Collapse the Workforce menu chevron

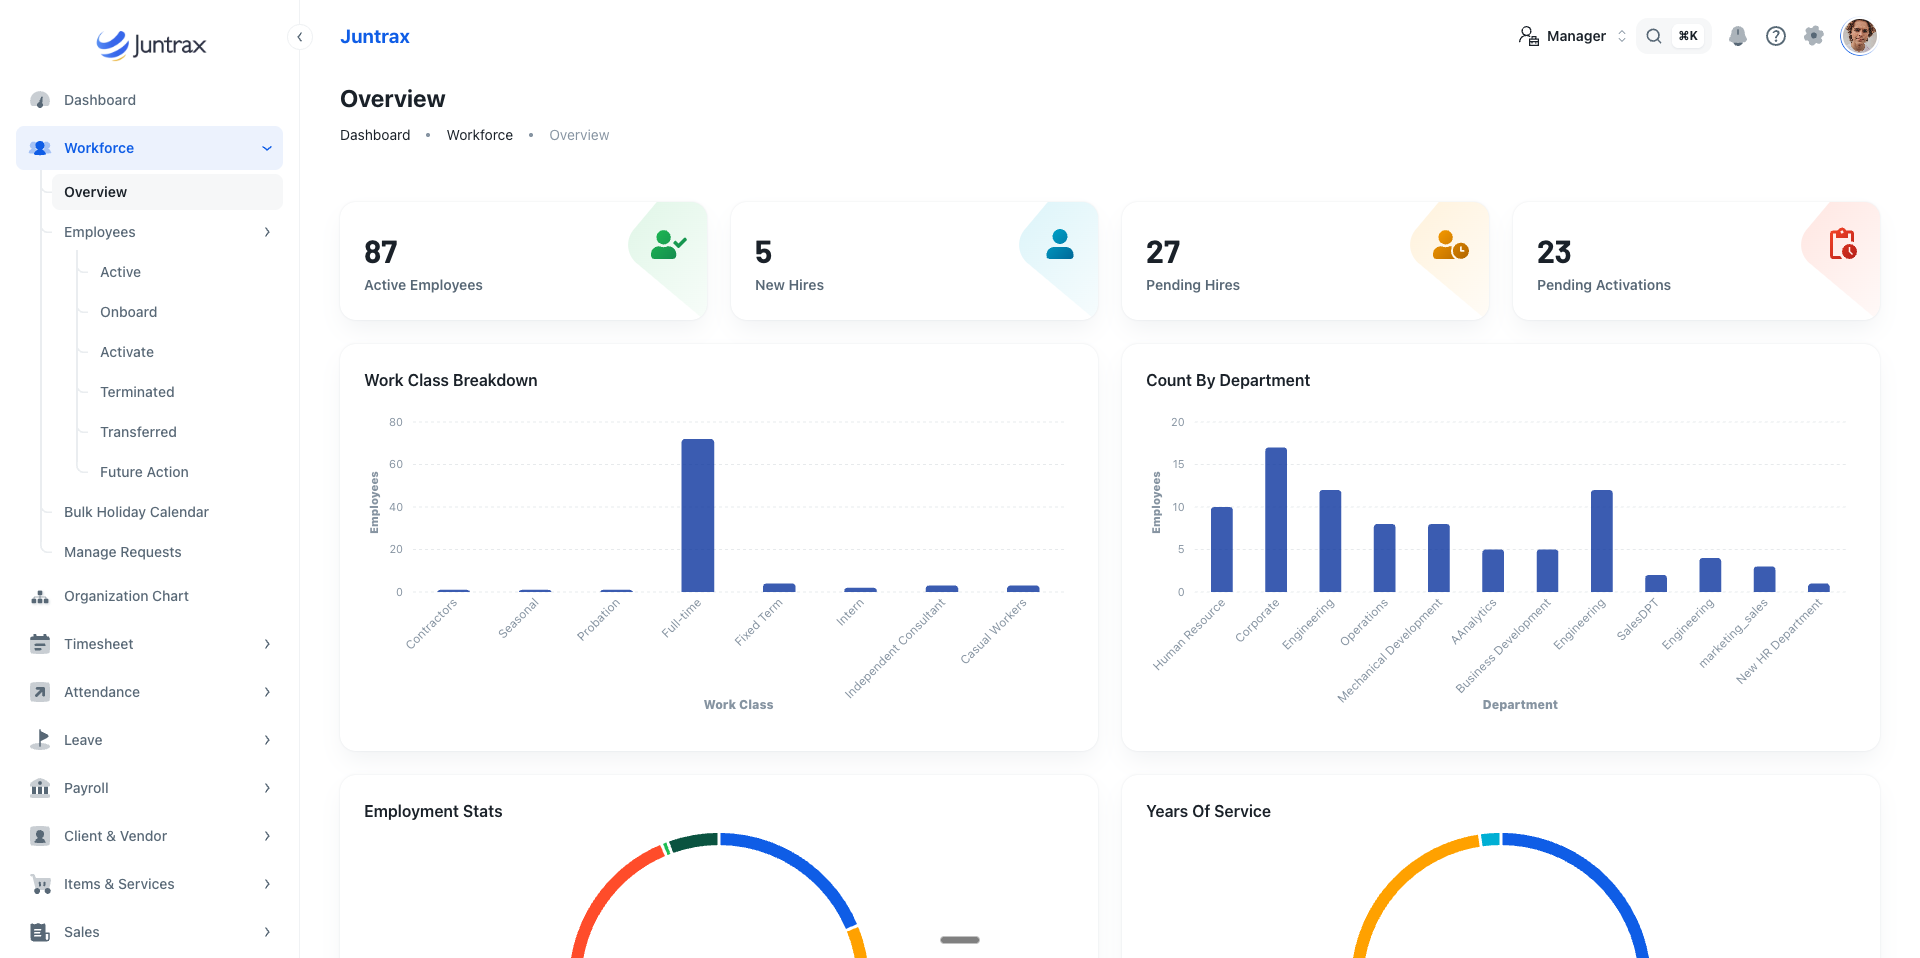coord(267,148)
